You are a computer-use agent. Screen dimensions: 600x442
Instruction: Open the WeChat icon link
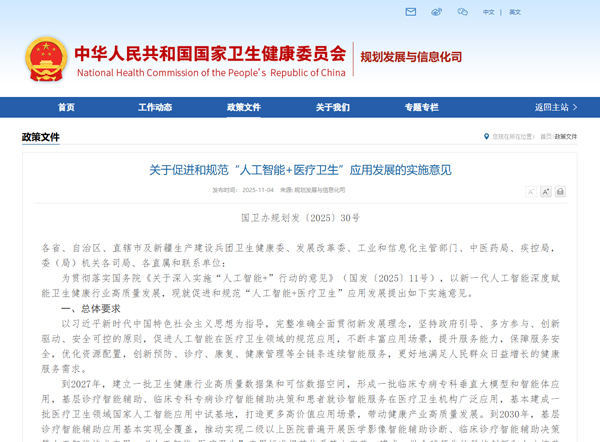[x=462, y=12]
